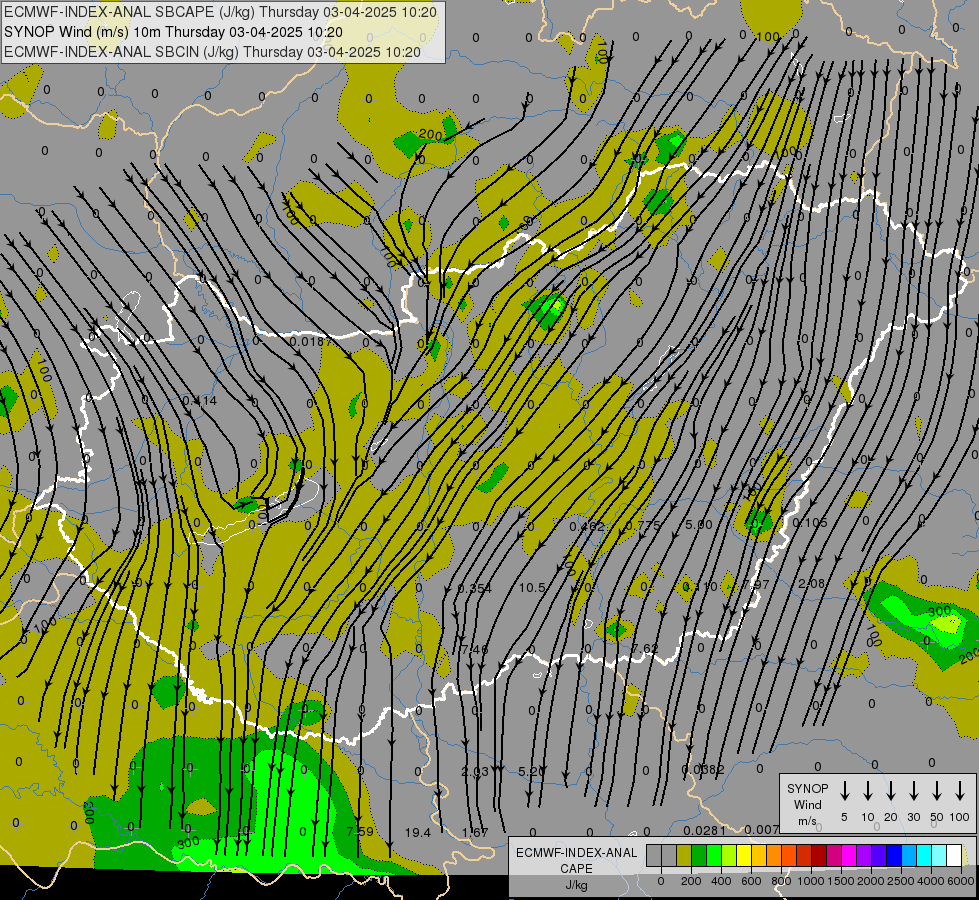The height and width of the screenshot is (900, 979).
Task: Click the wind legend arrow above 20
Action: click(x=891, y=791)
